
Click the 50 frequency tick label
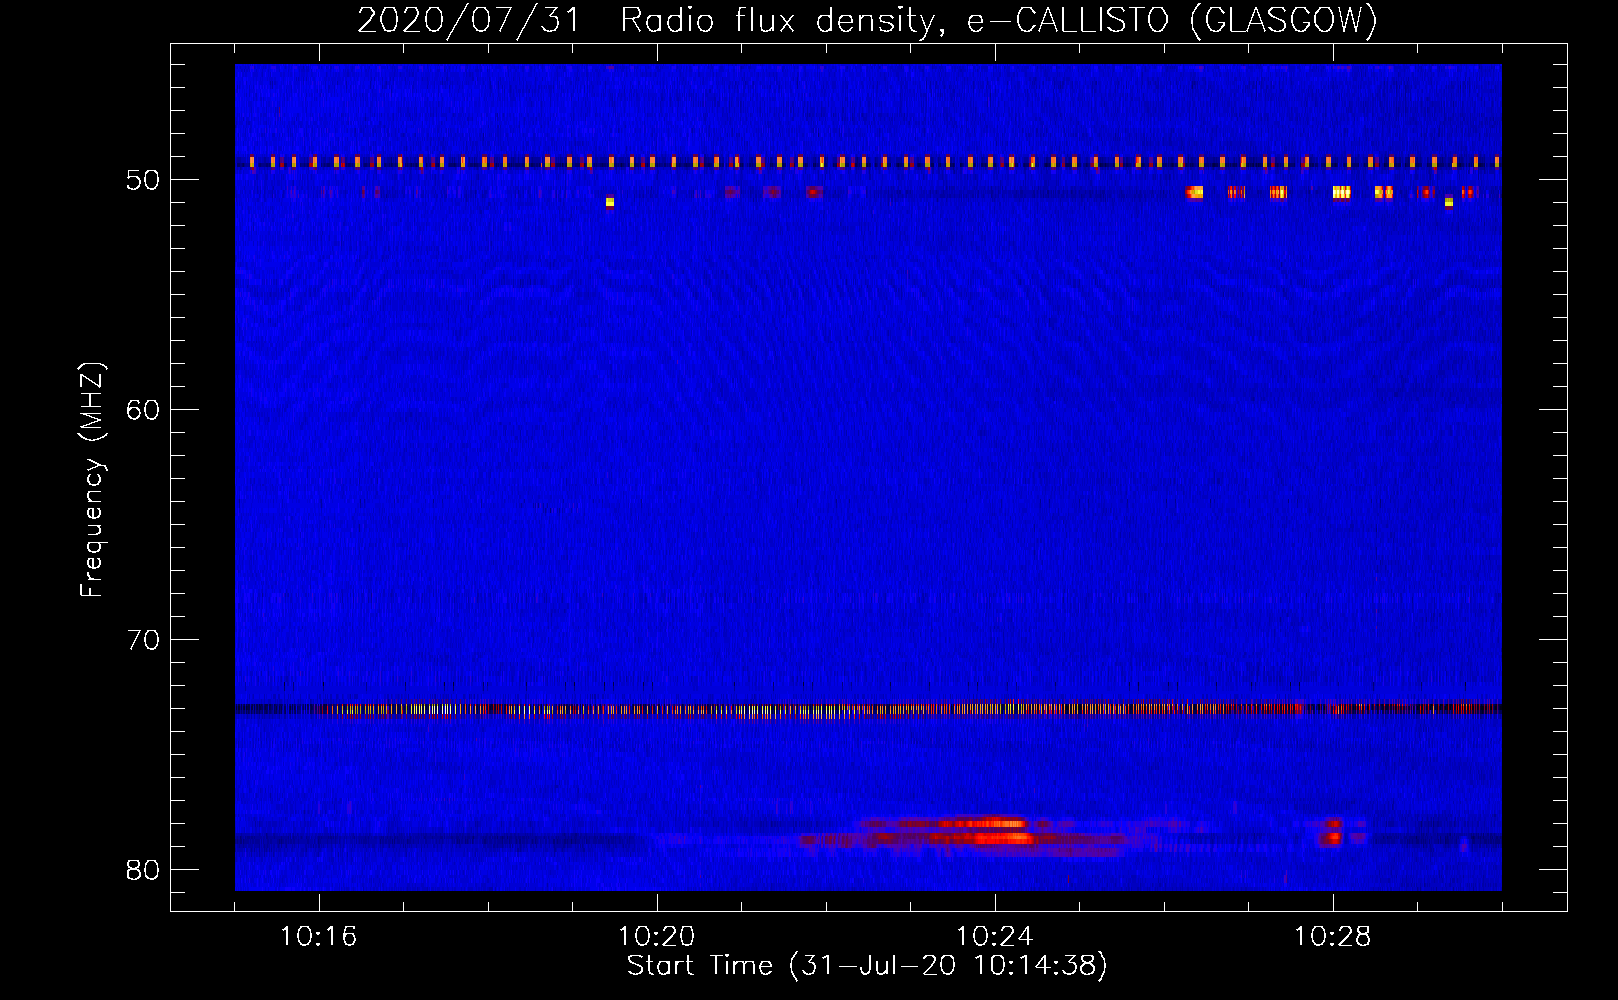coord(143,180)
